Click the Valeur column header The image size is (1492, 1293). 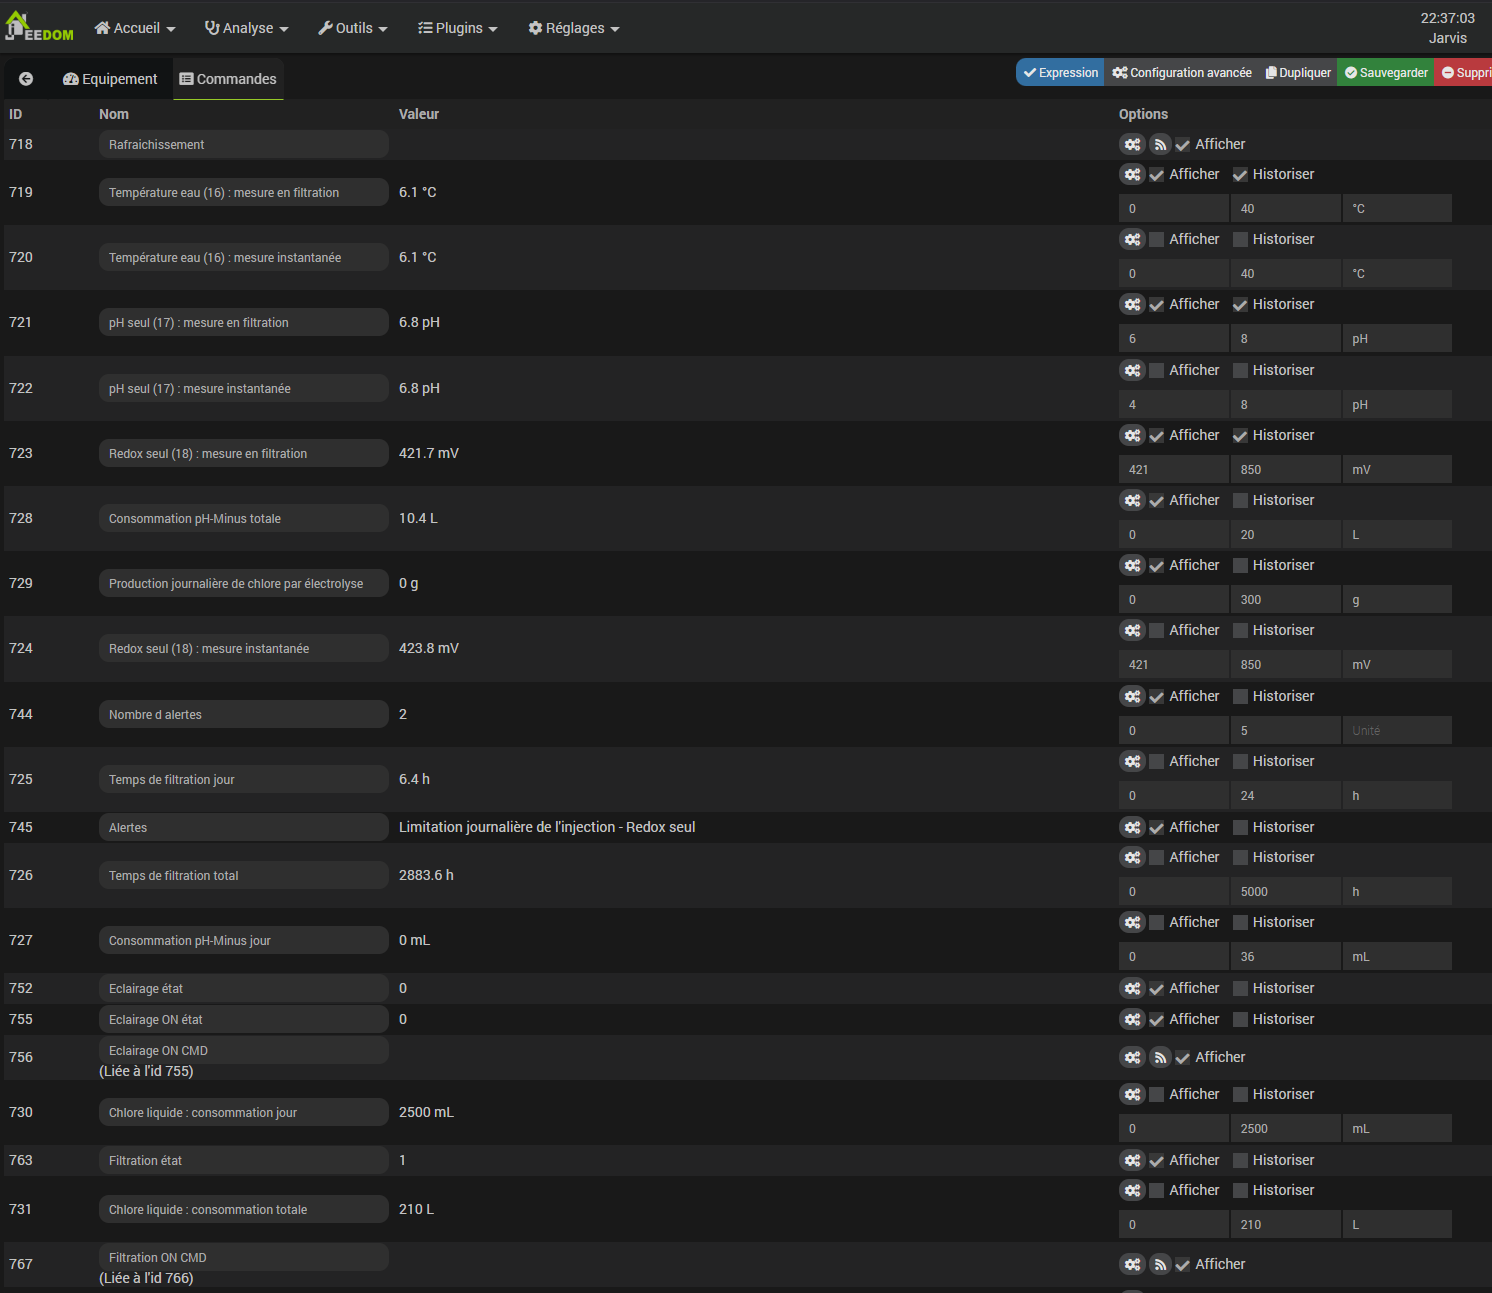tap(419, 114)
